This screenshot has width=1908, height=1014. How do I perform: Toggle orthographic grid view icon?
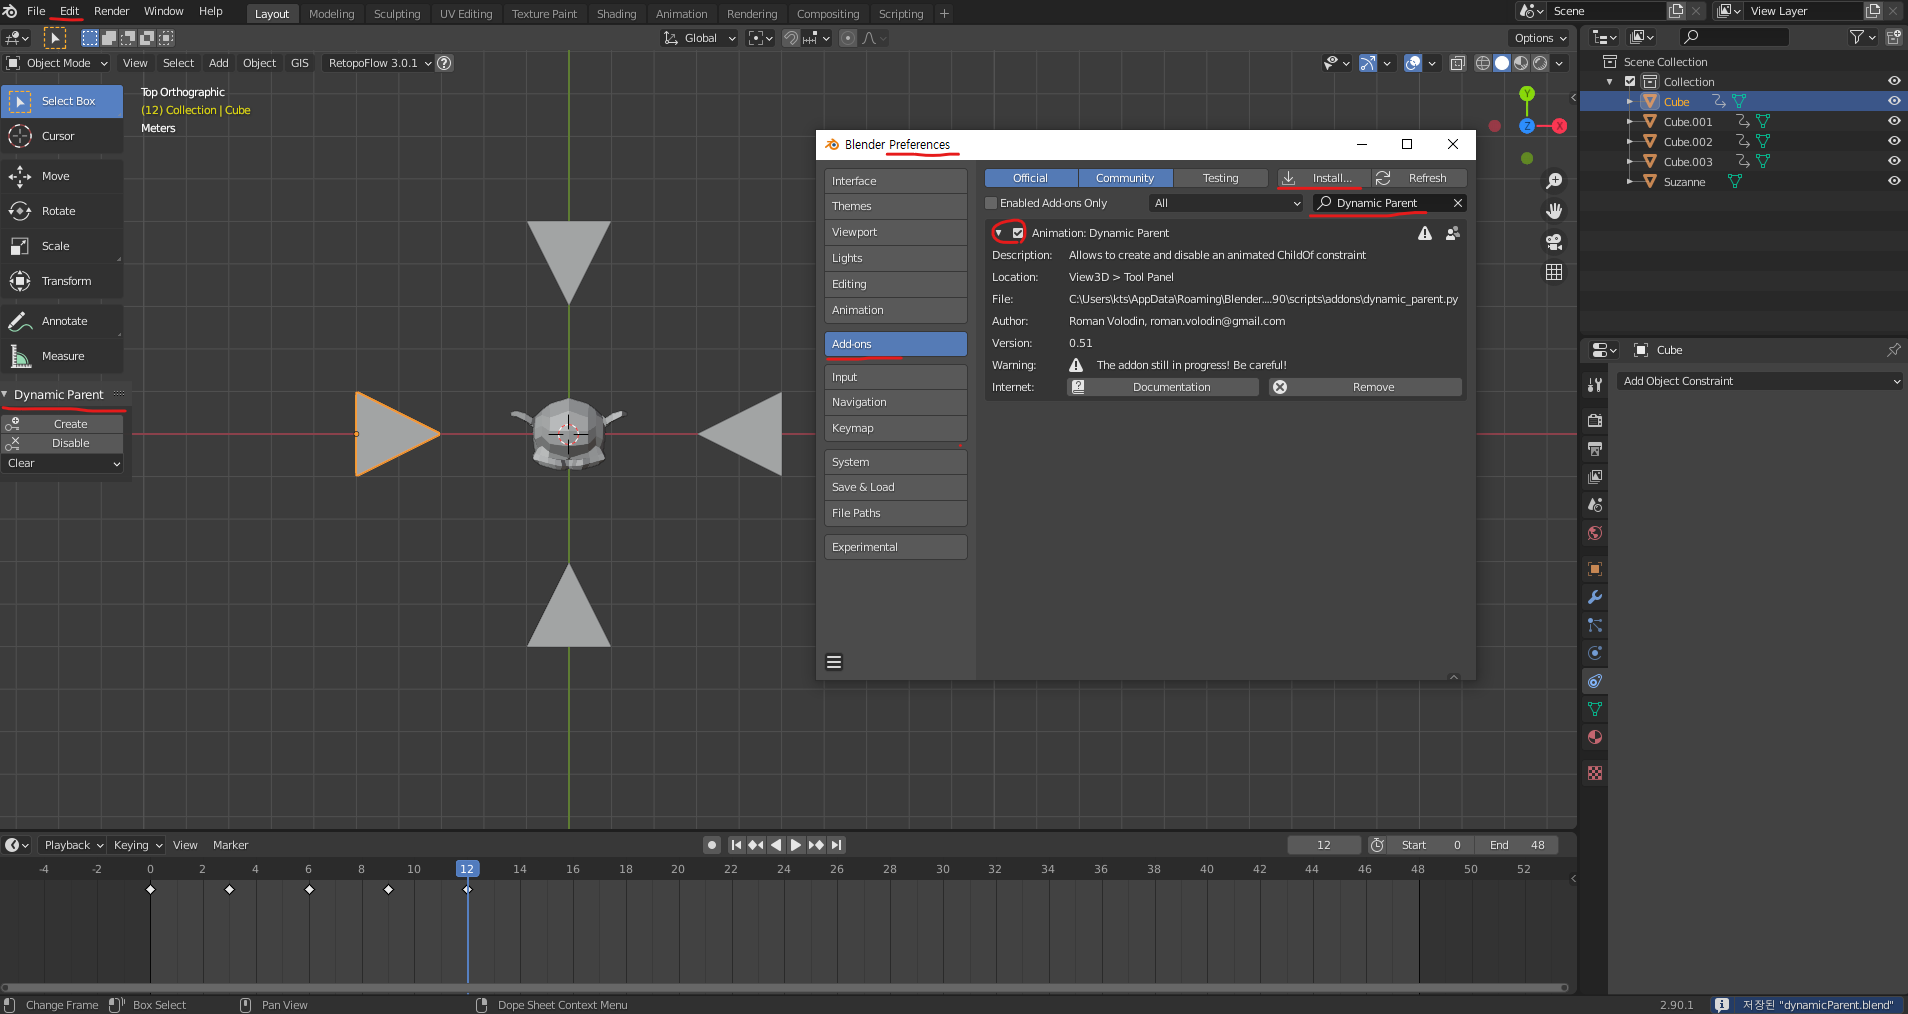pyautogui.click(x=1554, y=272)
